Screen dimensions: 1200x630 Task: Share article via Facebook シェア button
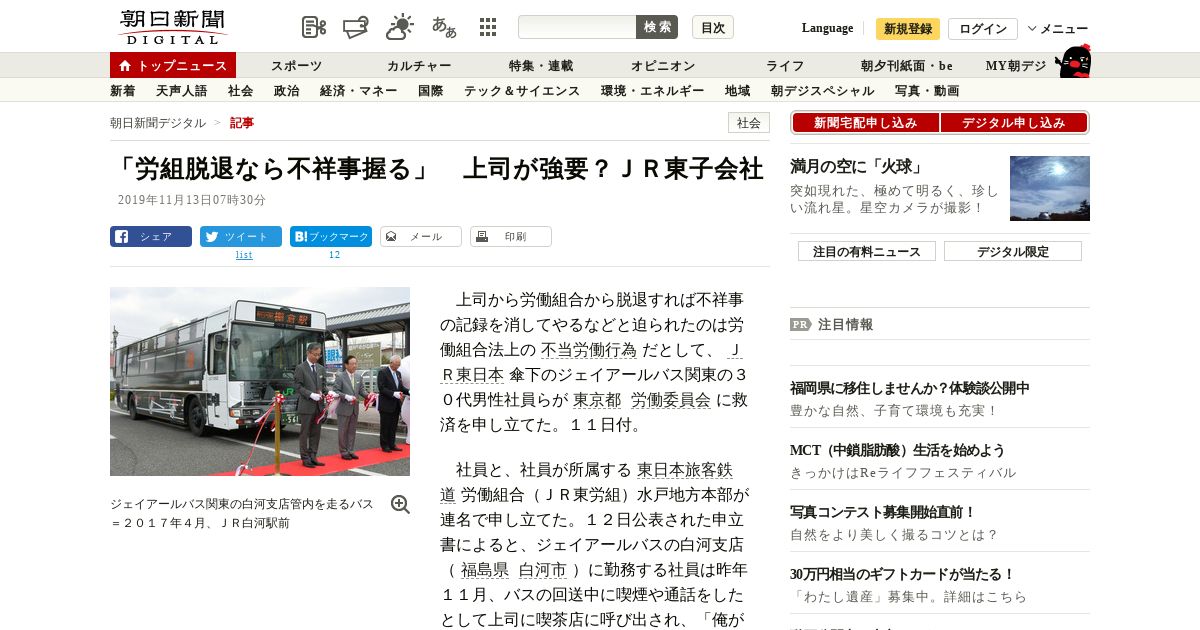[151, 237]
